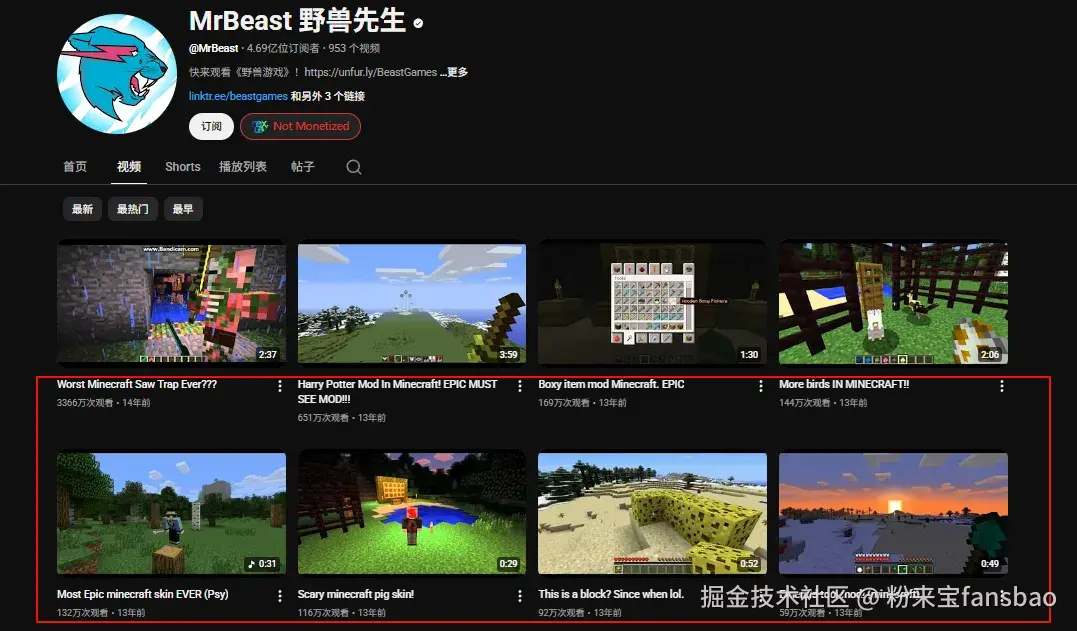The image size is (1077, 631).
Task: Play the 0:29 pig skin video thumbnail
Action: coord(411,513)
